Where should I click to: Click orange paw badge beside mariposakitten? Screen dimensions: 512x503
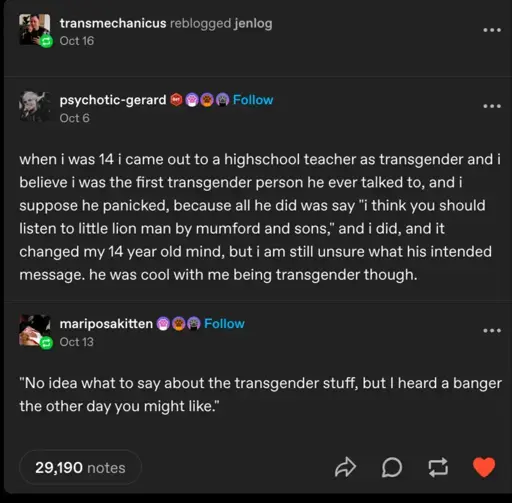(178, 324)
